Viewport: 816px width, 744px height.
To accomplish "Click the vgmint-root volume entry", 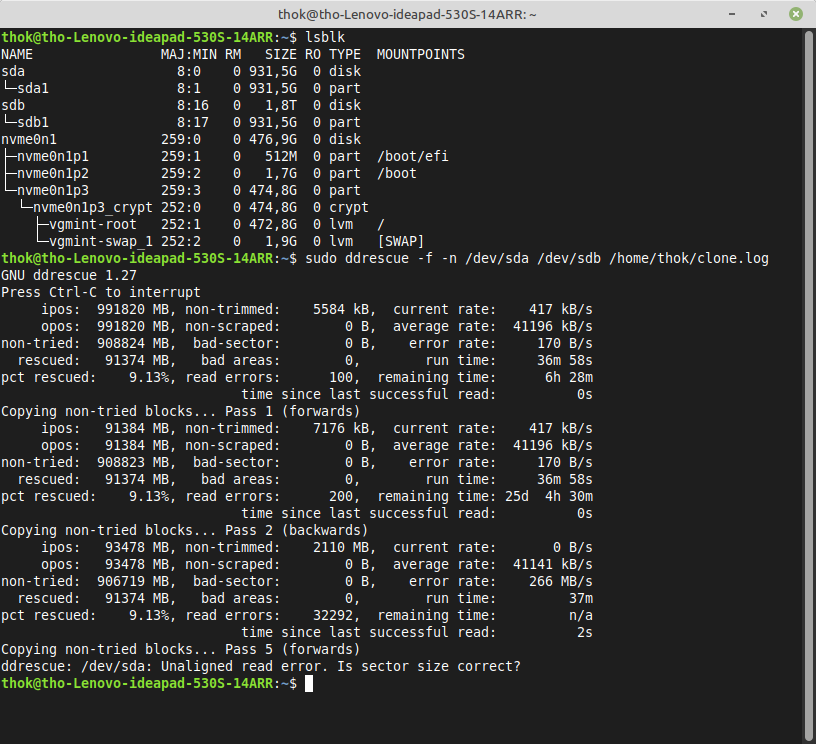I will click(x=92, y=224).
